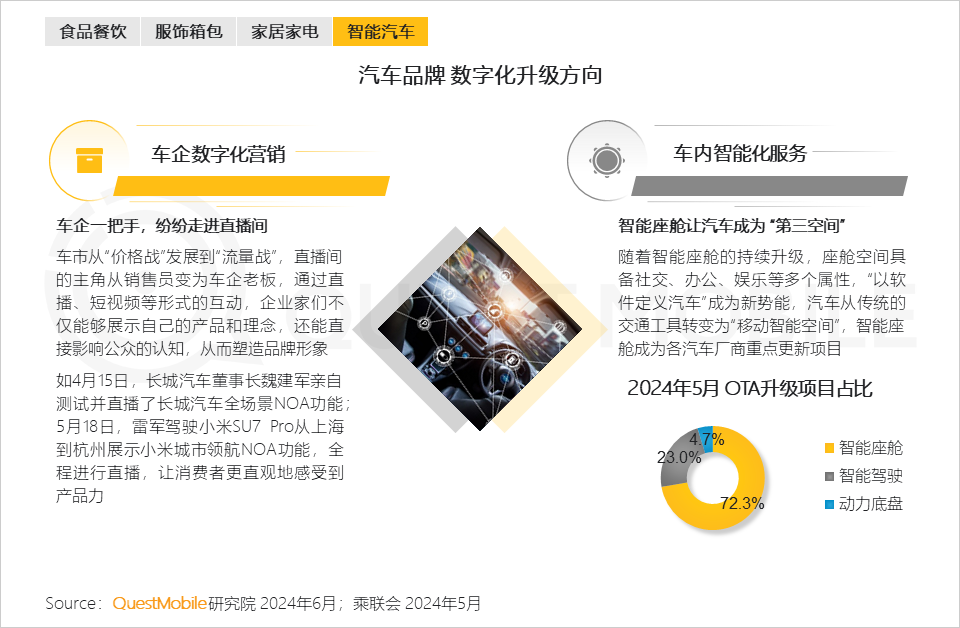
Task: Click the 智能座舱 legend label
Action: (x=871, y=448)
